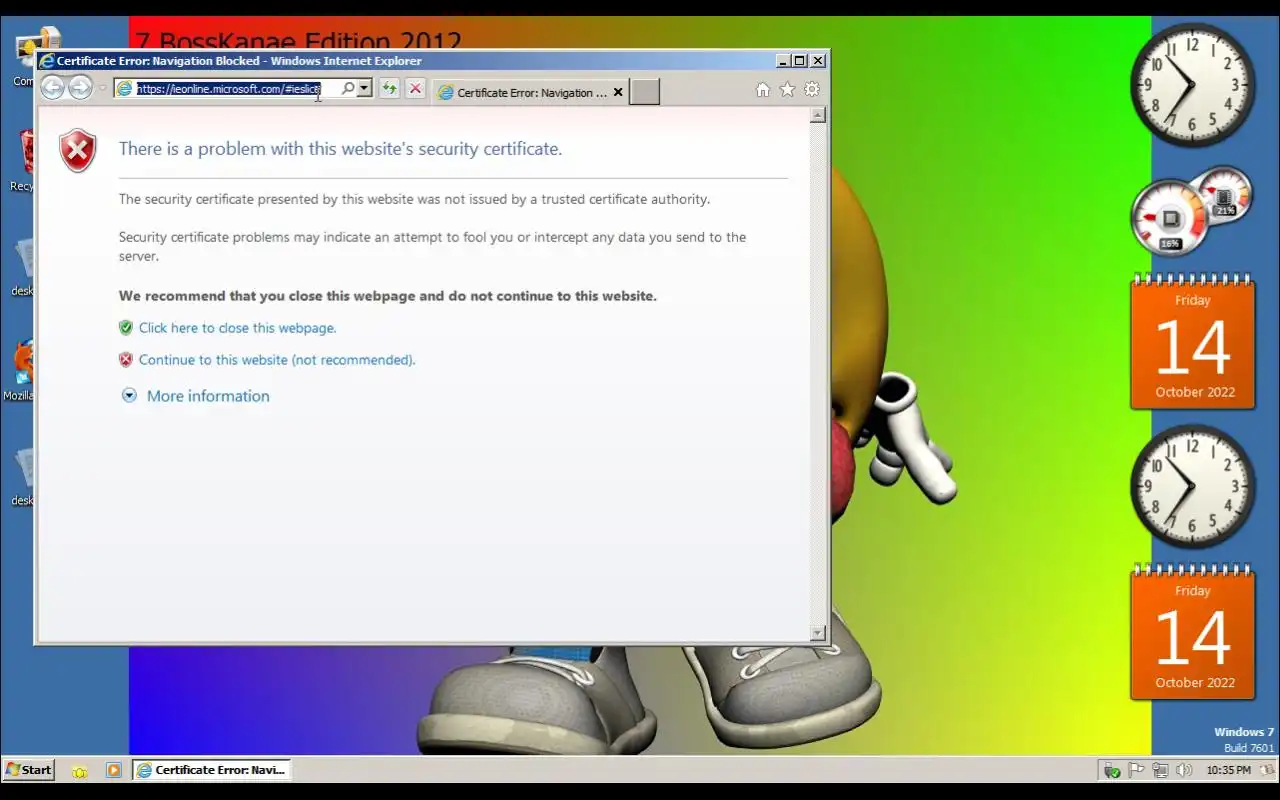The height and width of the screenshot is (800, 1280).
Task: Click the upper analog clock gadget
Action: click(x=1193, y=84)
